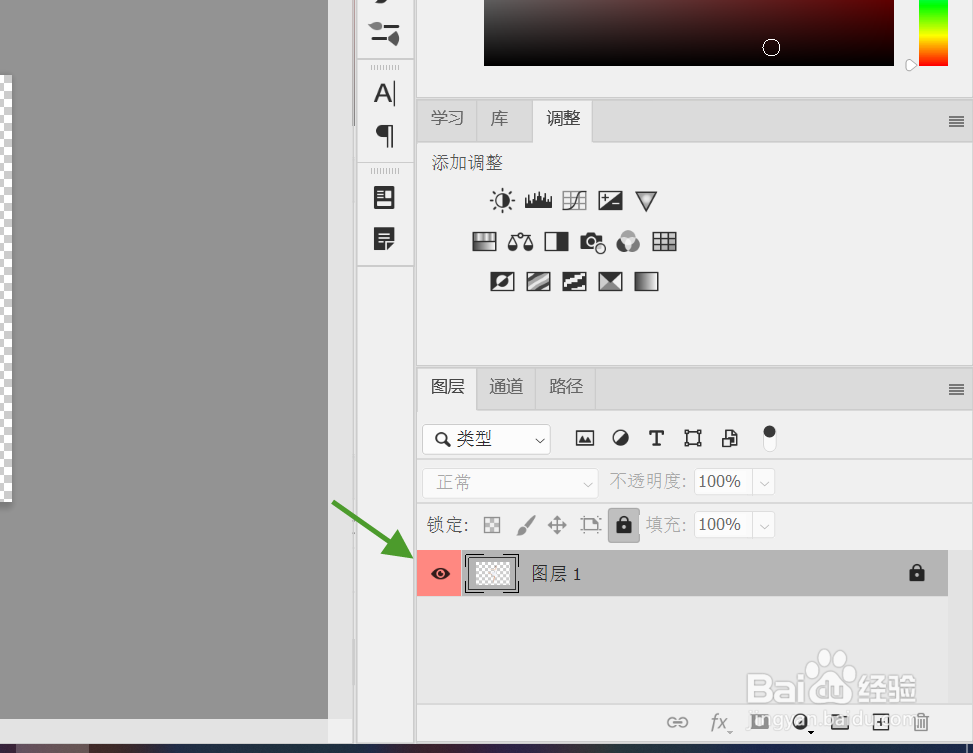This screenshot has width=973, height=753.
Task: Switch to the 路径 tab
Action: click(x=565, y=387)
